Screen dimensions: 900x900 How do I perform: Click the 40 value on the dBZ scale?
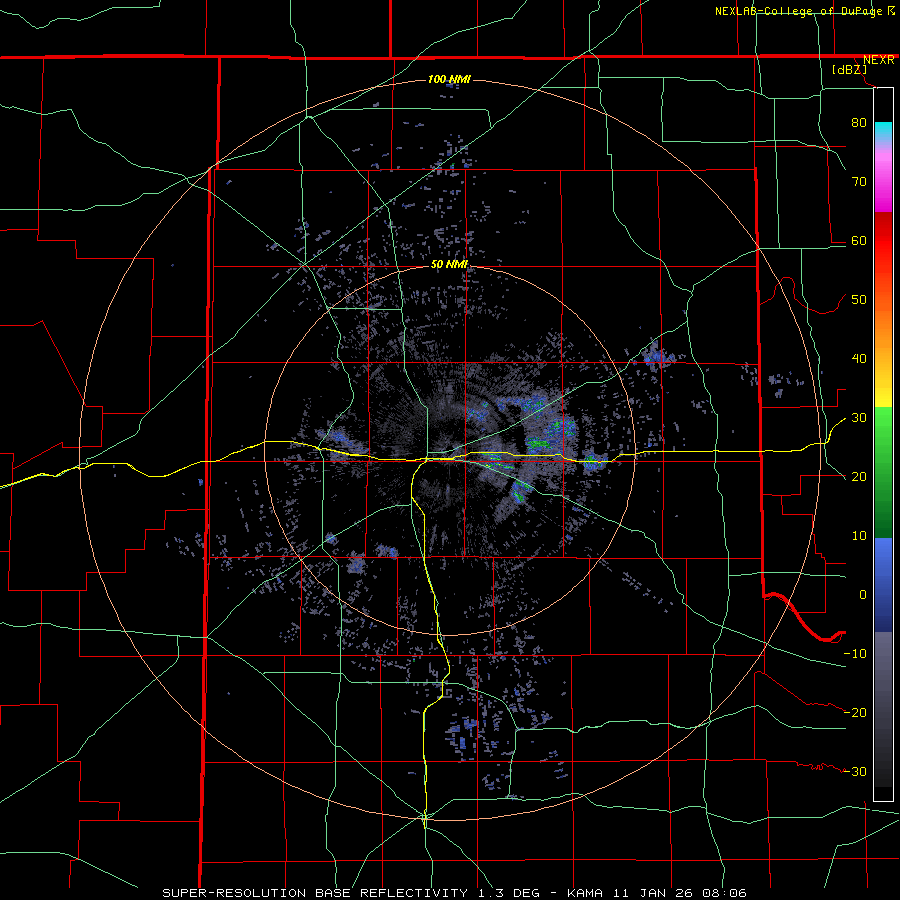[859, 359]
